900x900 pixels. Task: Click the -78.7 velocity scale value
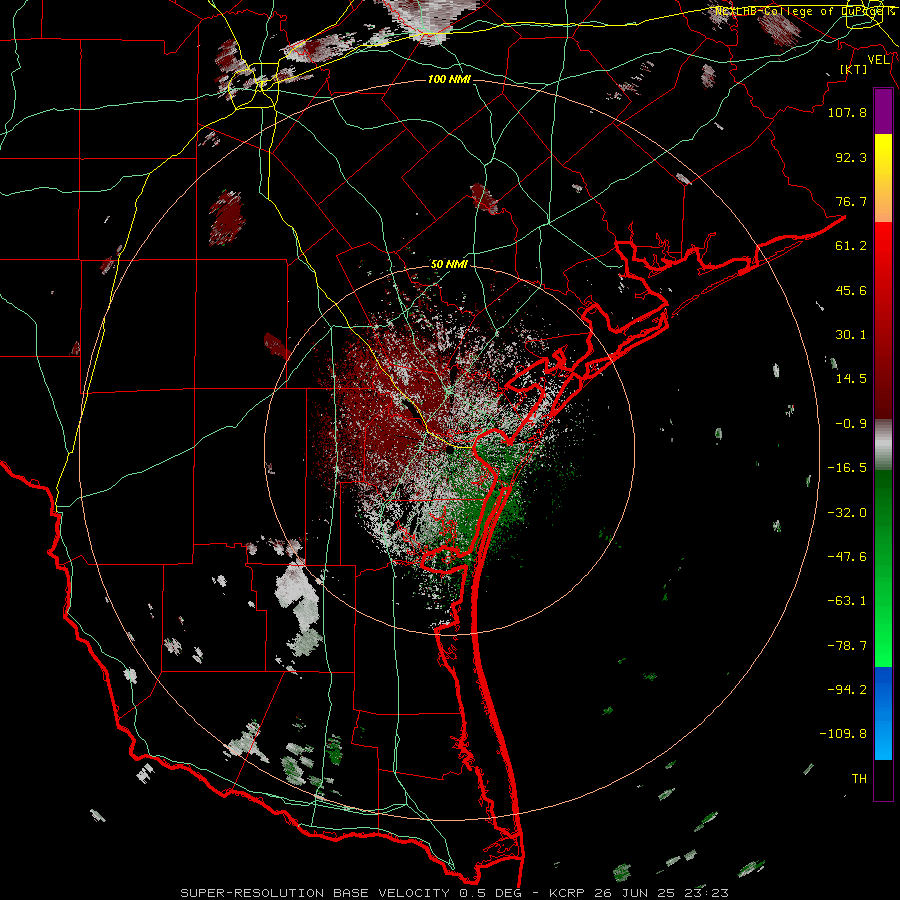point(847,646)
